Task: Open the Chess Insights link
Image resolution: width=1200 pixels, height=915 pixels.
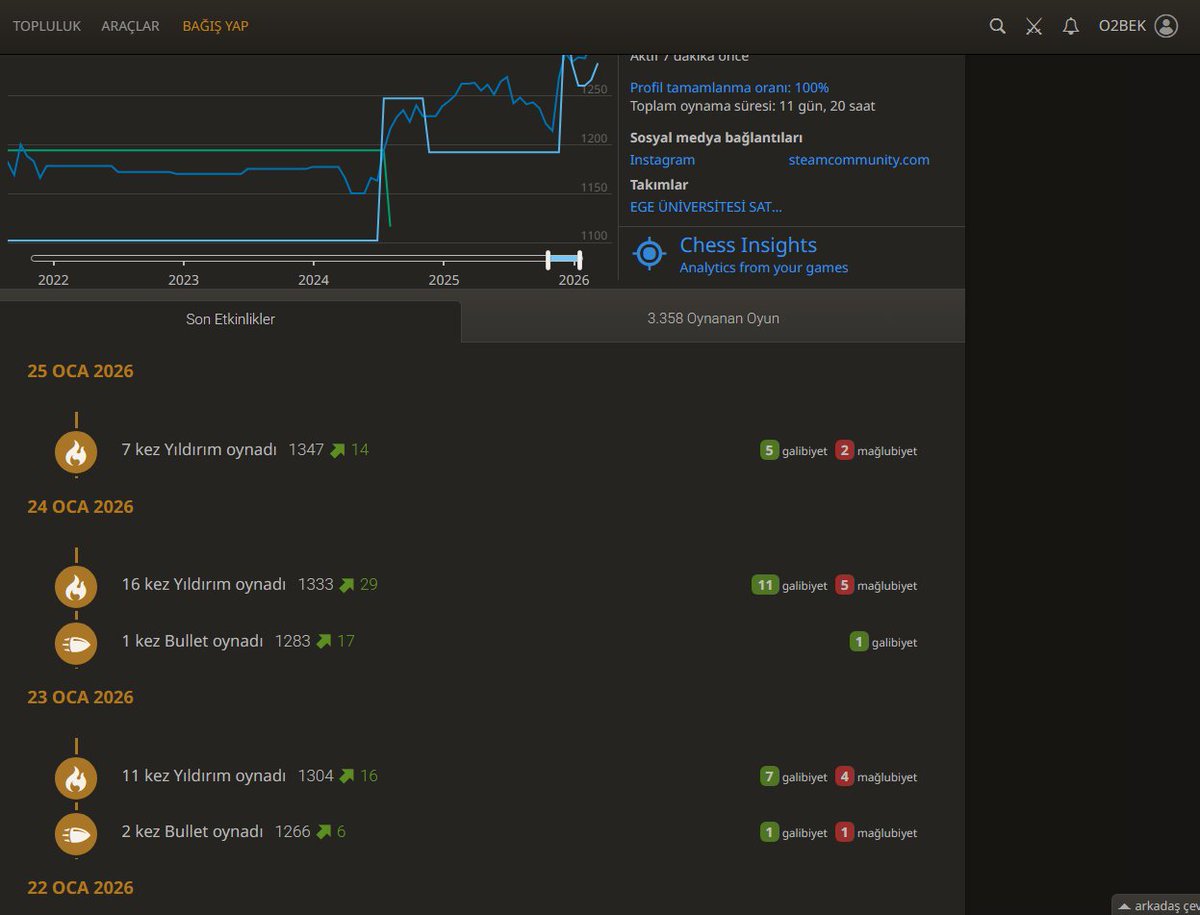Action: 748,245
